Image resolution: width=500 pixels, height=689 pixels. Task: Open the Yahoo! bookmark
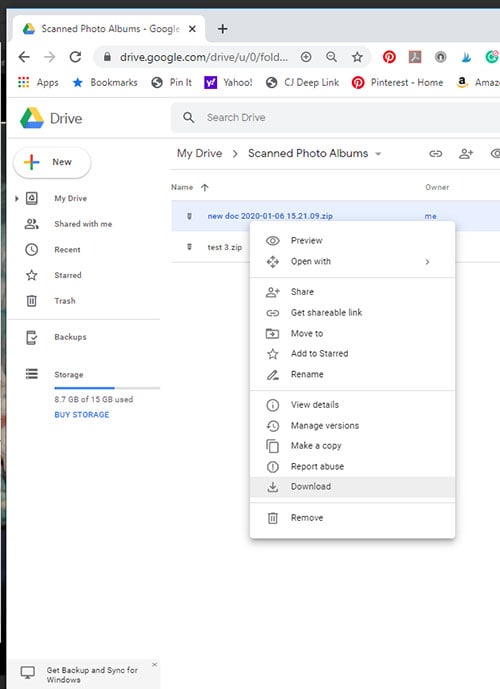[x=228, y=82]
